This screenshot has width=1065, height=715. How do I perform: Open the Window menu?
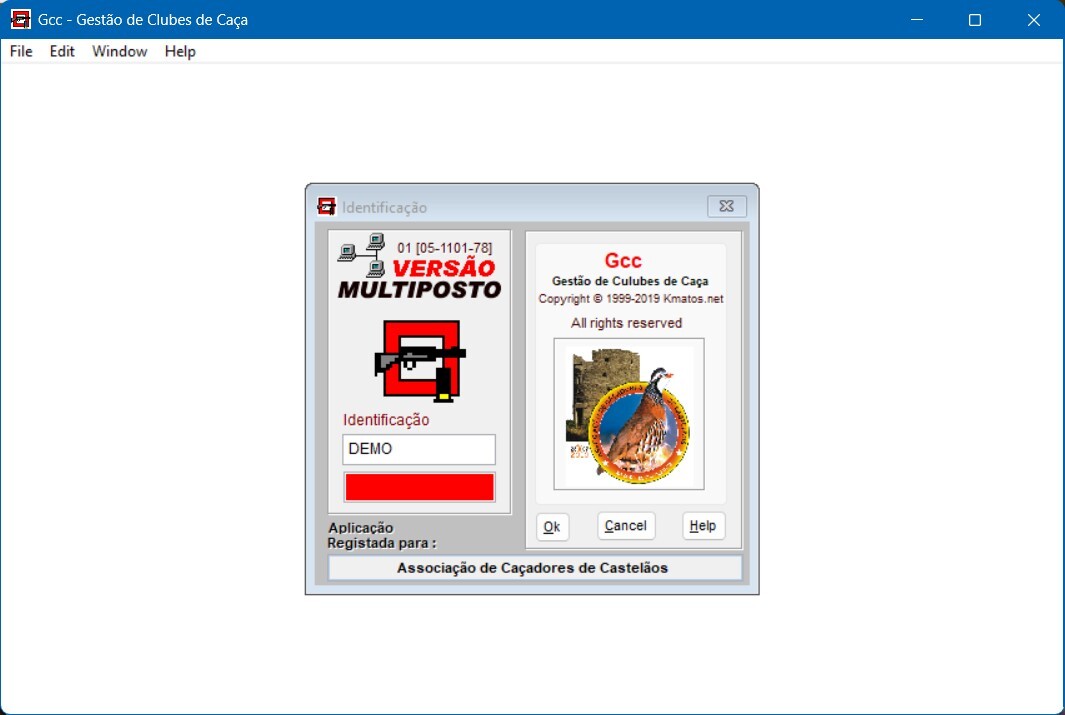tap(119, 51)
